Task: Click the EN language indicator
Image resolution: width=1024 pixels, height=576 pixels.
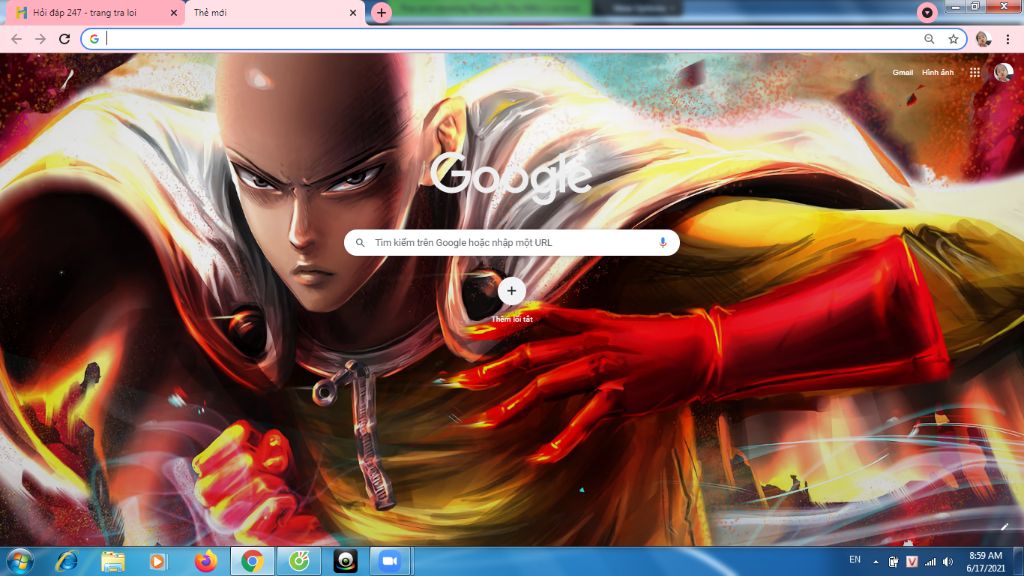Action: click(855, 560)
